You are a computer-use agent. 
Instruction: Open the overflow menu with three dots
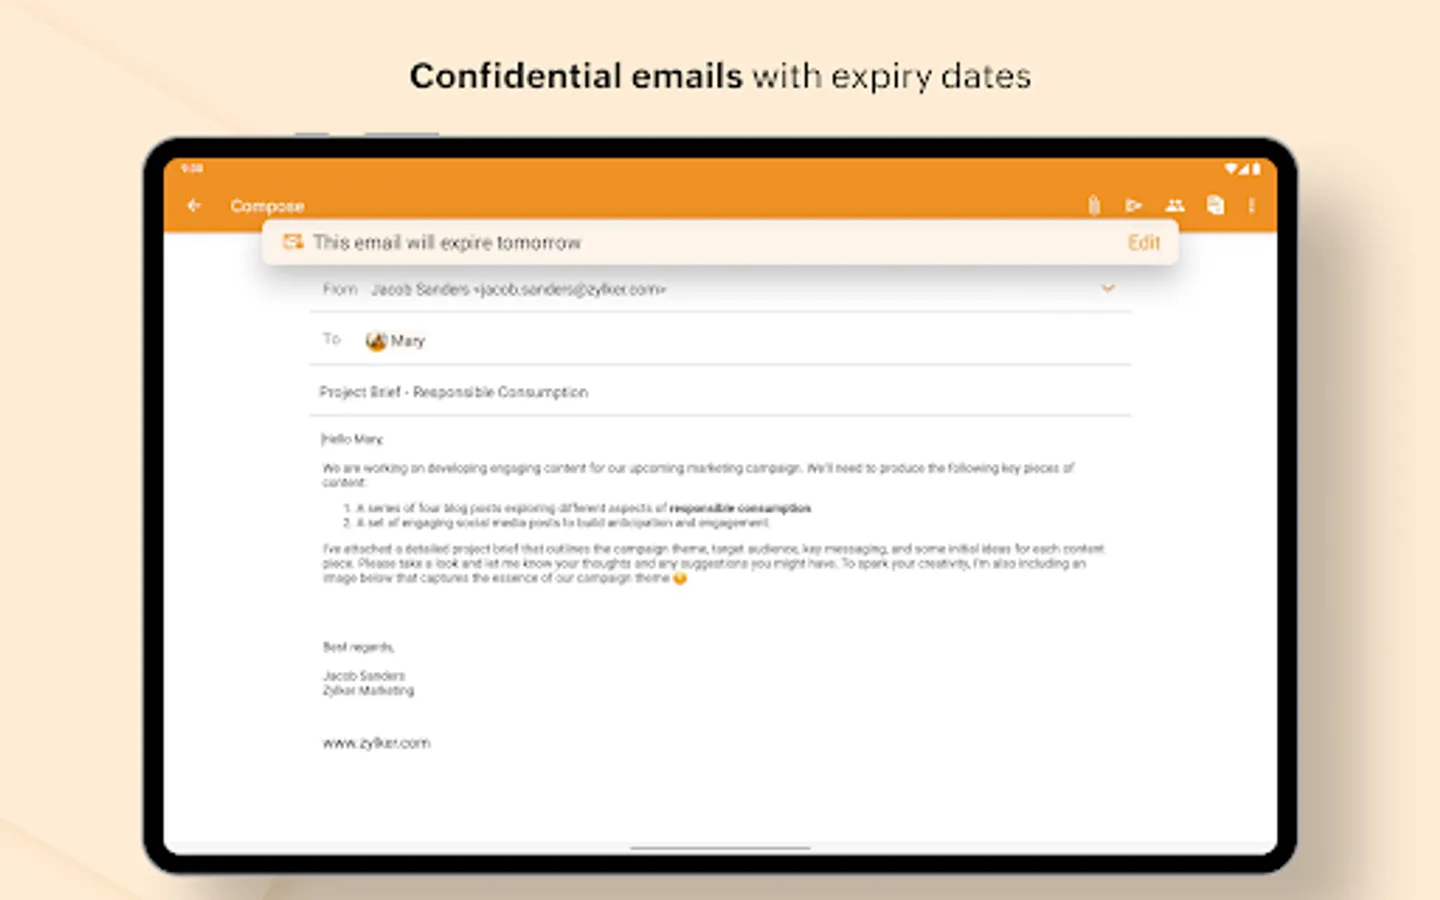click(x=1250, y=205)
